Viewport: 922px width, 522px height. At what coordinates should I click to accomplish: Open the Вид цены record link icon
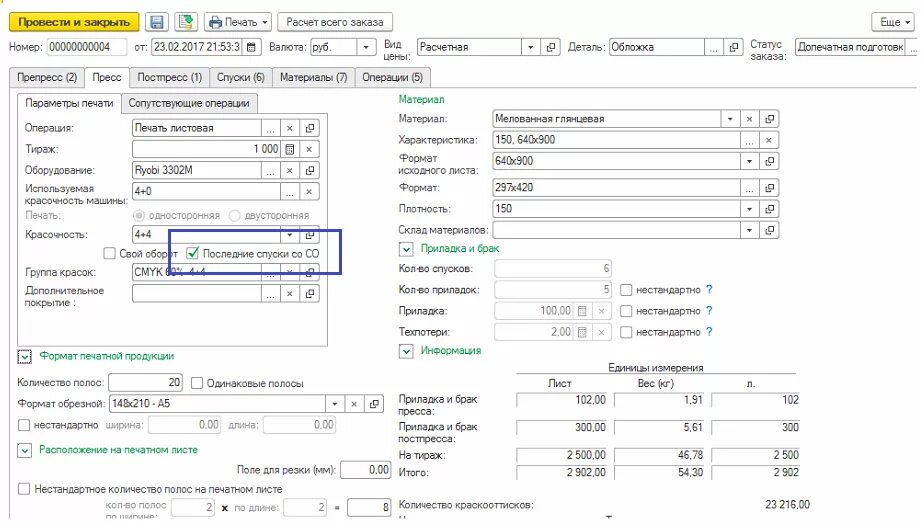click(550, 47)
